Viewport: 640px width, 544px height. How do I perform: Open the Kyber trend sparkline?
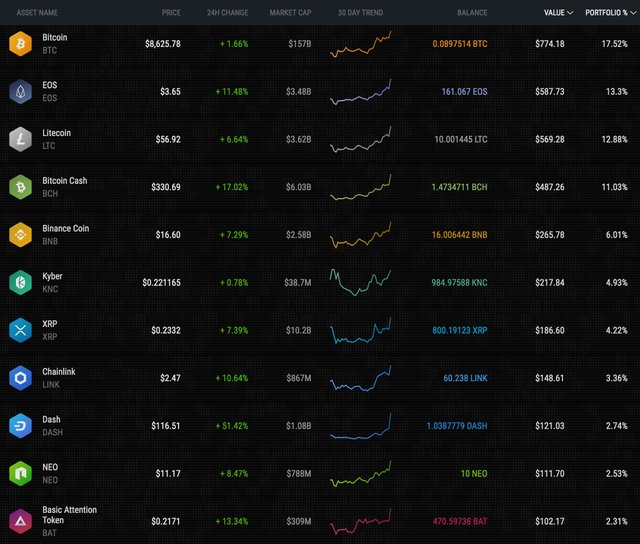tap(360, 282)
